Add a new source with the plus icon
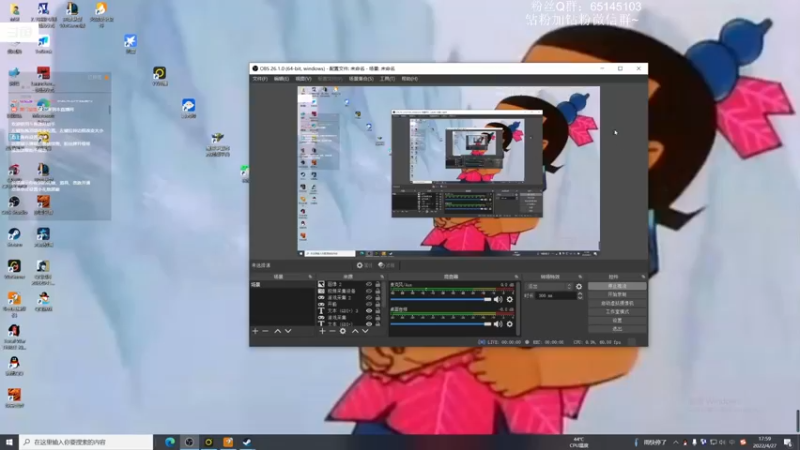800x450 pixels. point(322,331)
